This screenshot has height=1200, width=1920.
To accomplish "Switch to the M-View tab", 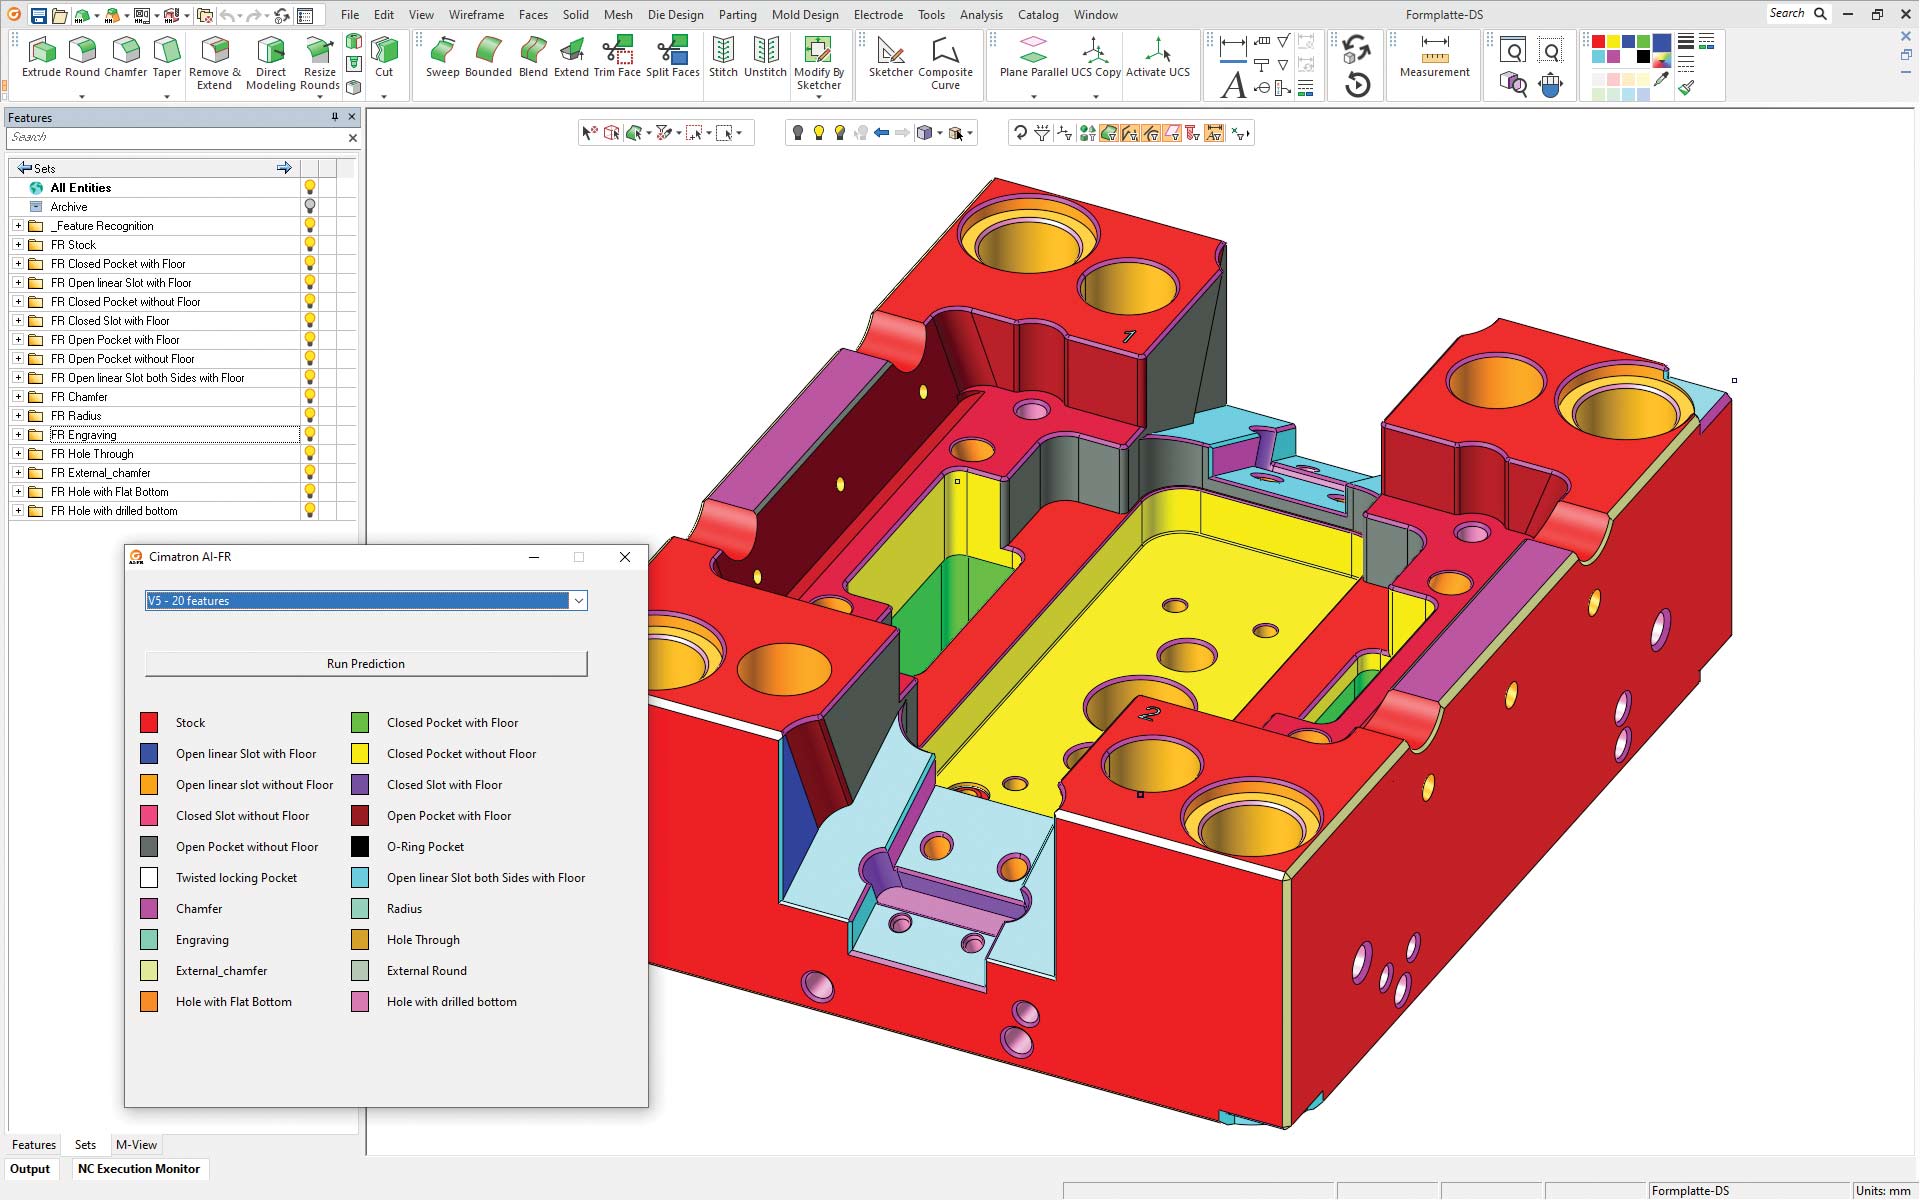I will pos(136,1145).
